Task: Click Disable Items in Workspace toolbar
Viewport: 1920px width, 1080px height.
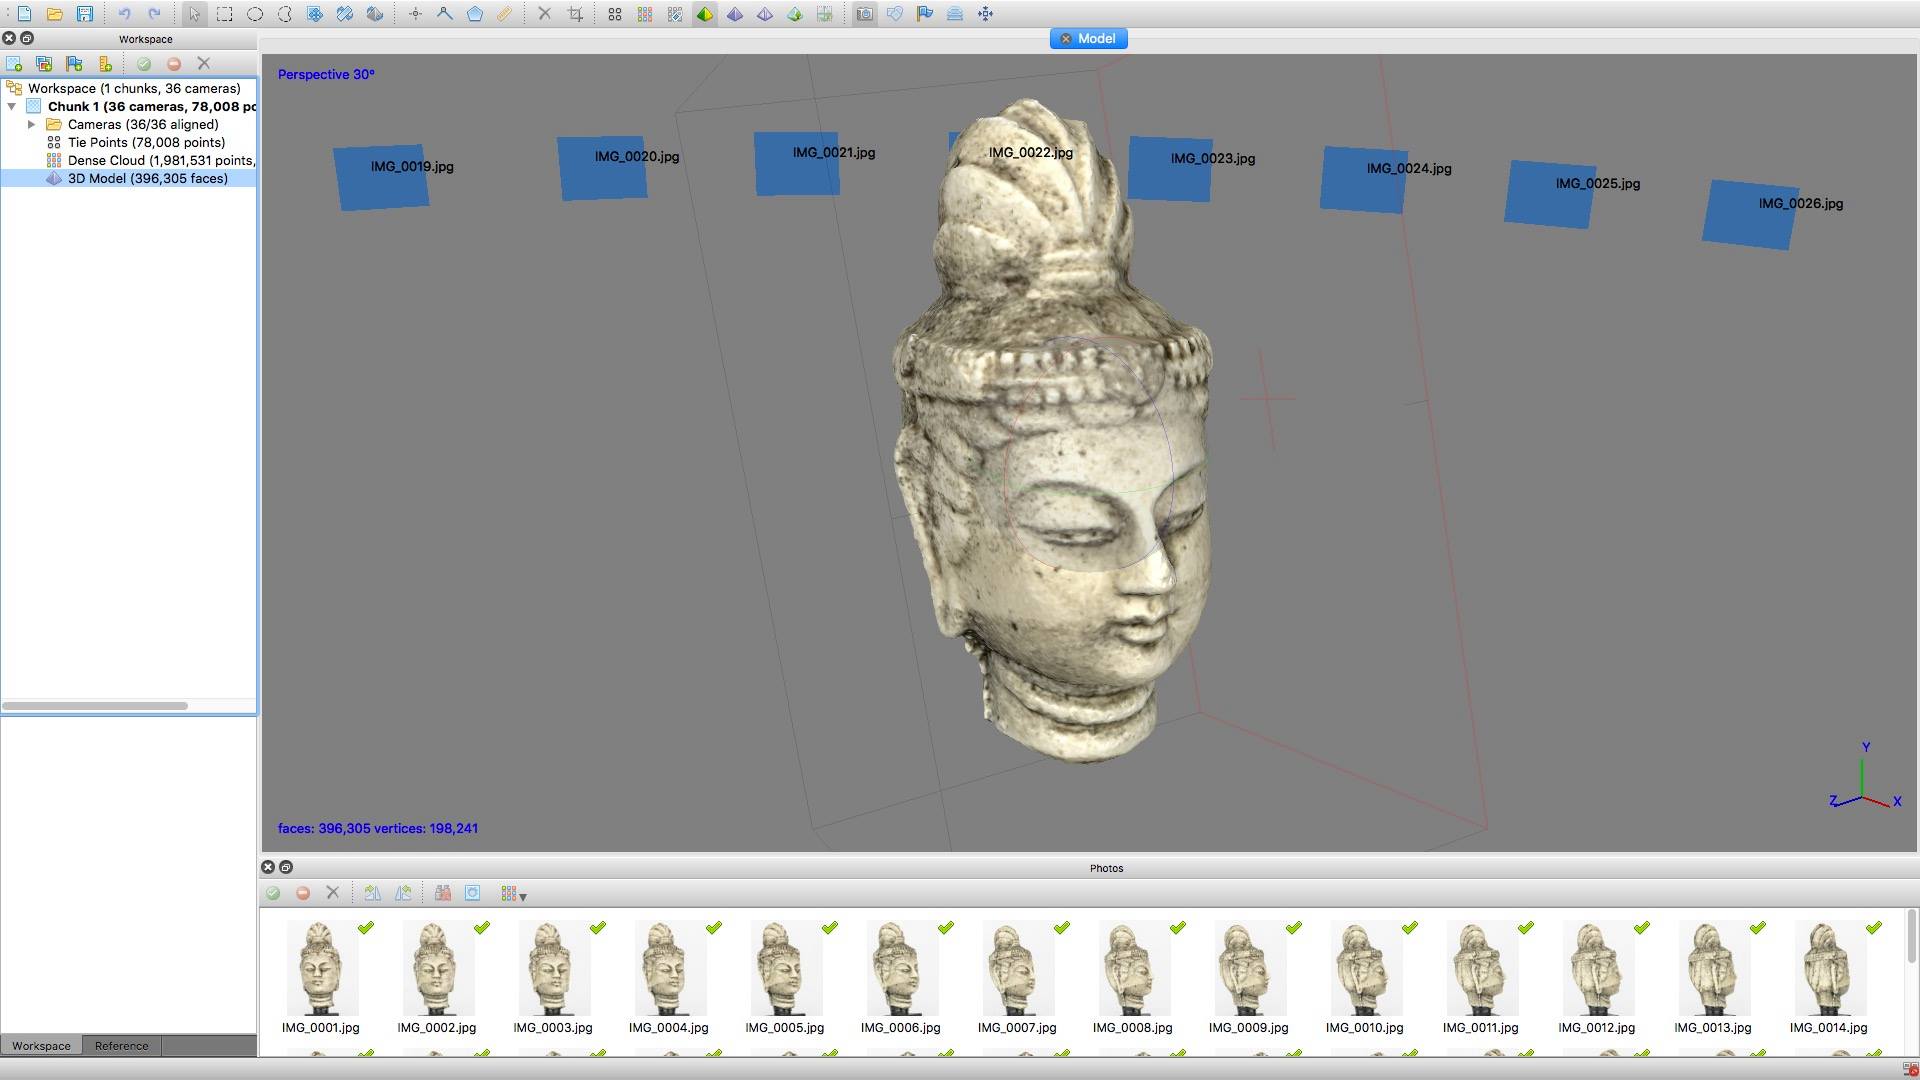Action: coord(174,64)
